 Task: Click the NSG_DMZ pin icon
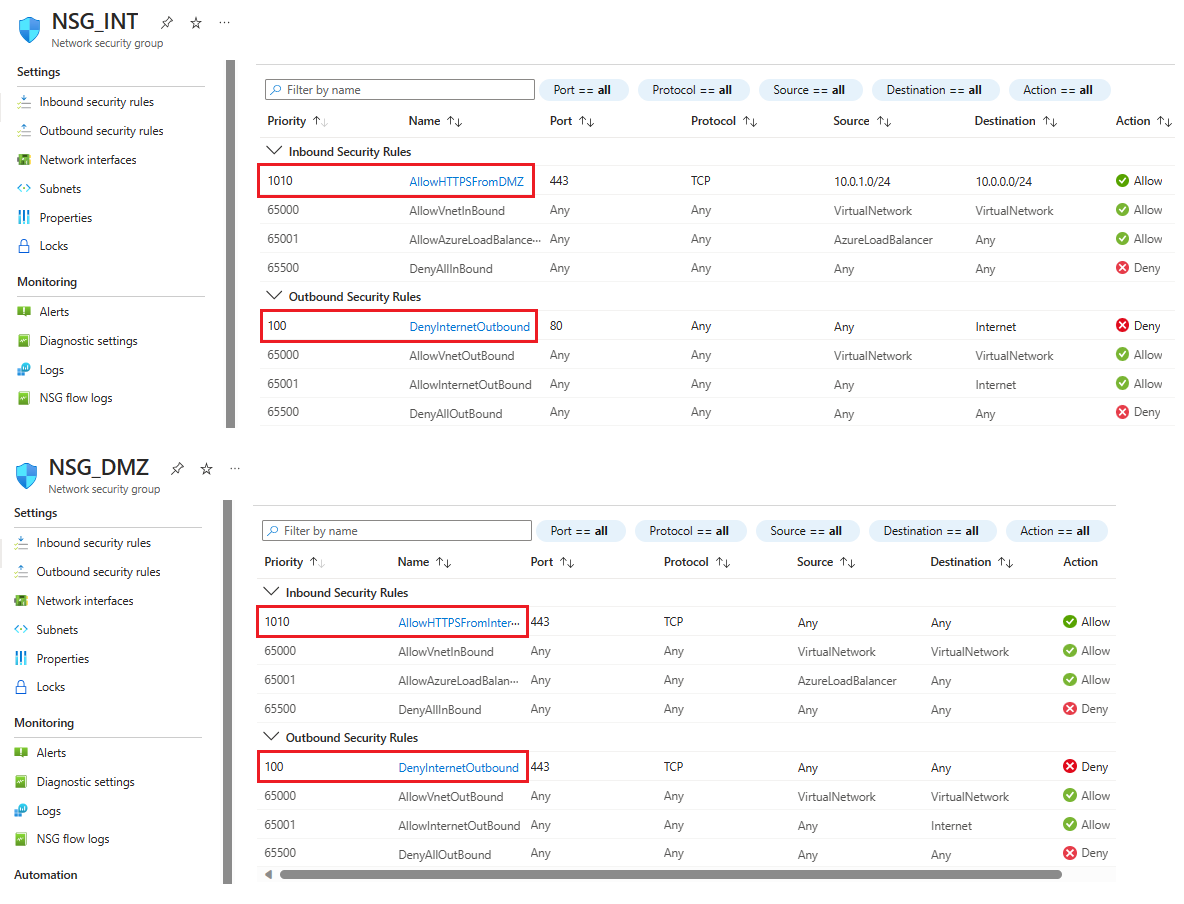click(x=177, y=469)
